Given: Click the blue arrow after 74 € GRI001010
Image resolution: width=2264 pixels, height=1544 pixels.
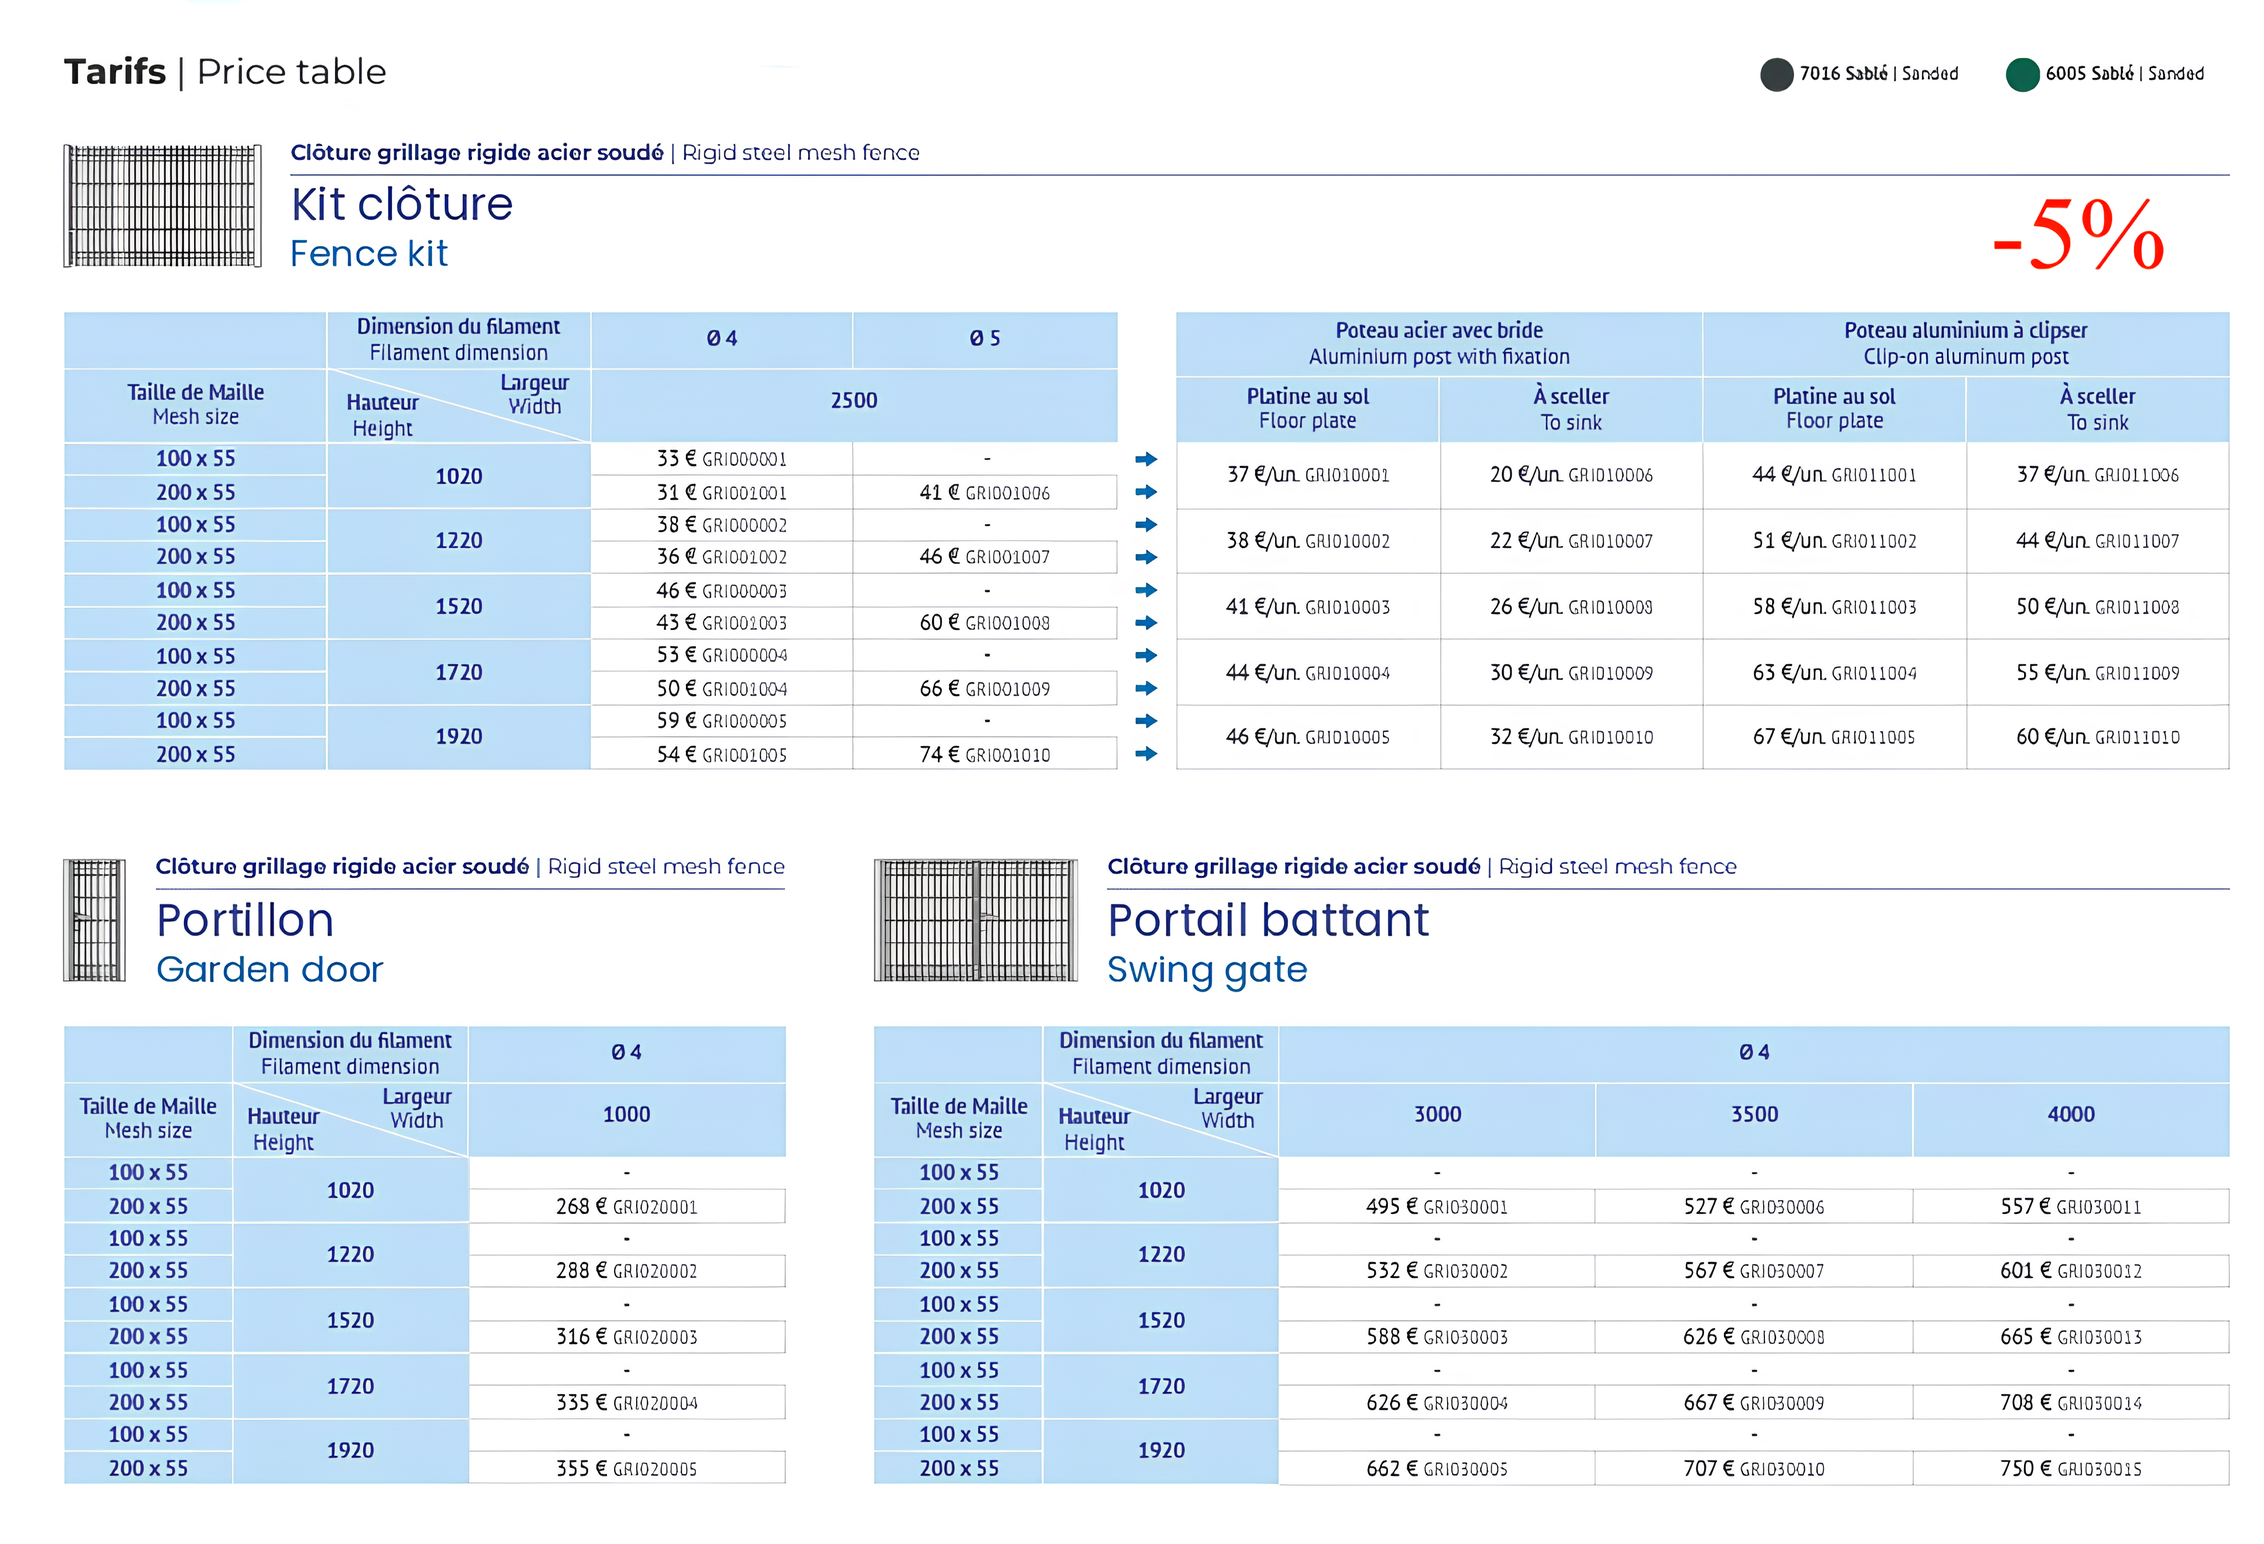Looking at the screenshot, I should (1148, 753).
